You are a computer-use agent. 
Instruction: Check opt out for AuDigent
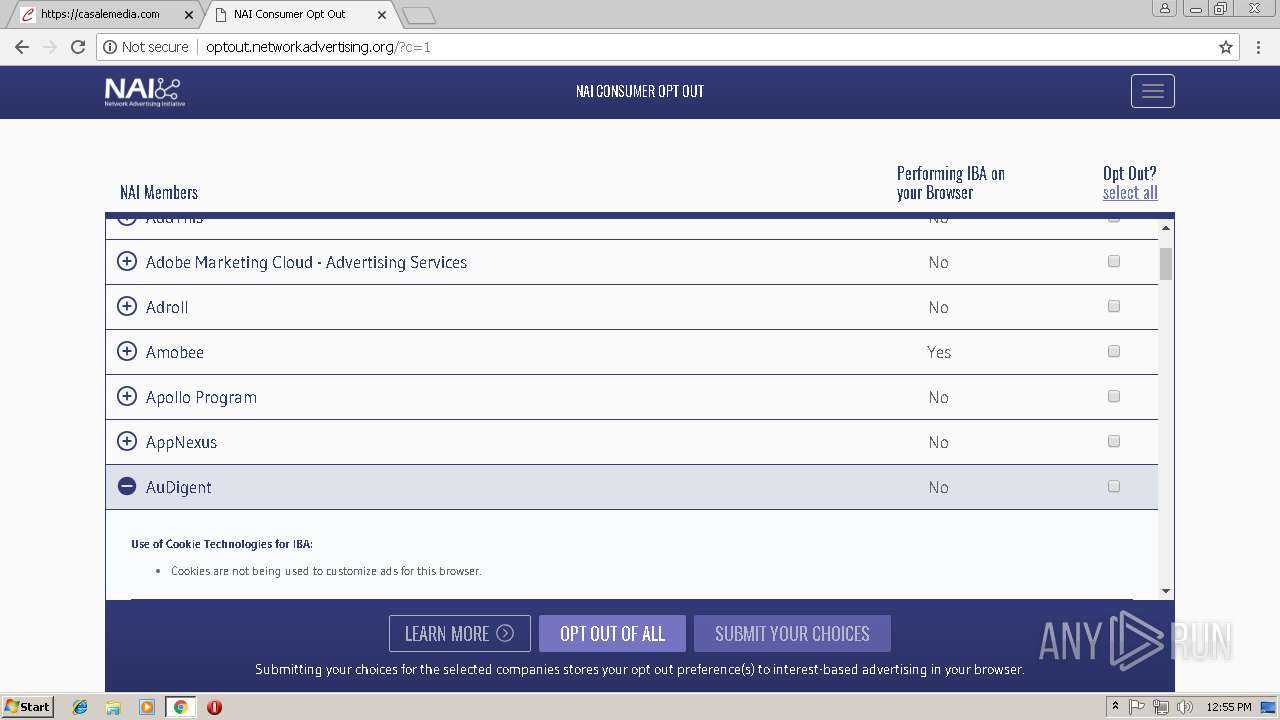tap(1114, 487)
